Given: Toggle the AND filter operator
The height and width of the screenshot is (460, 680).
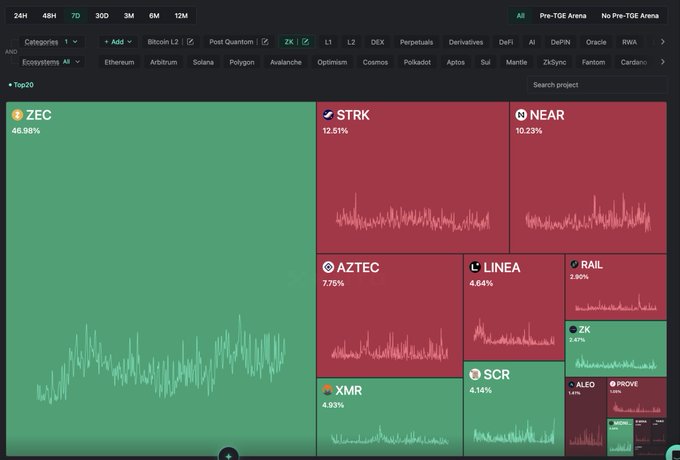Looking at the screenshot, I should point(11,52).
